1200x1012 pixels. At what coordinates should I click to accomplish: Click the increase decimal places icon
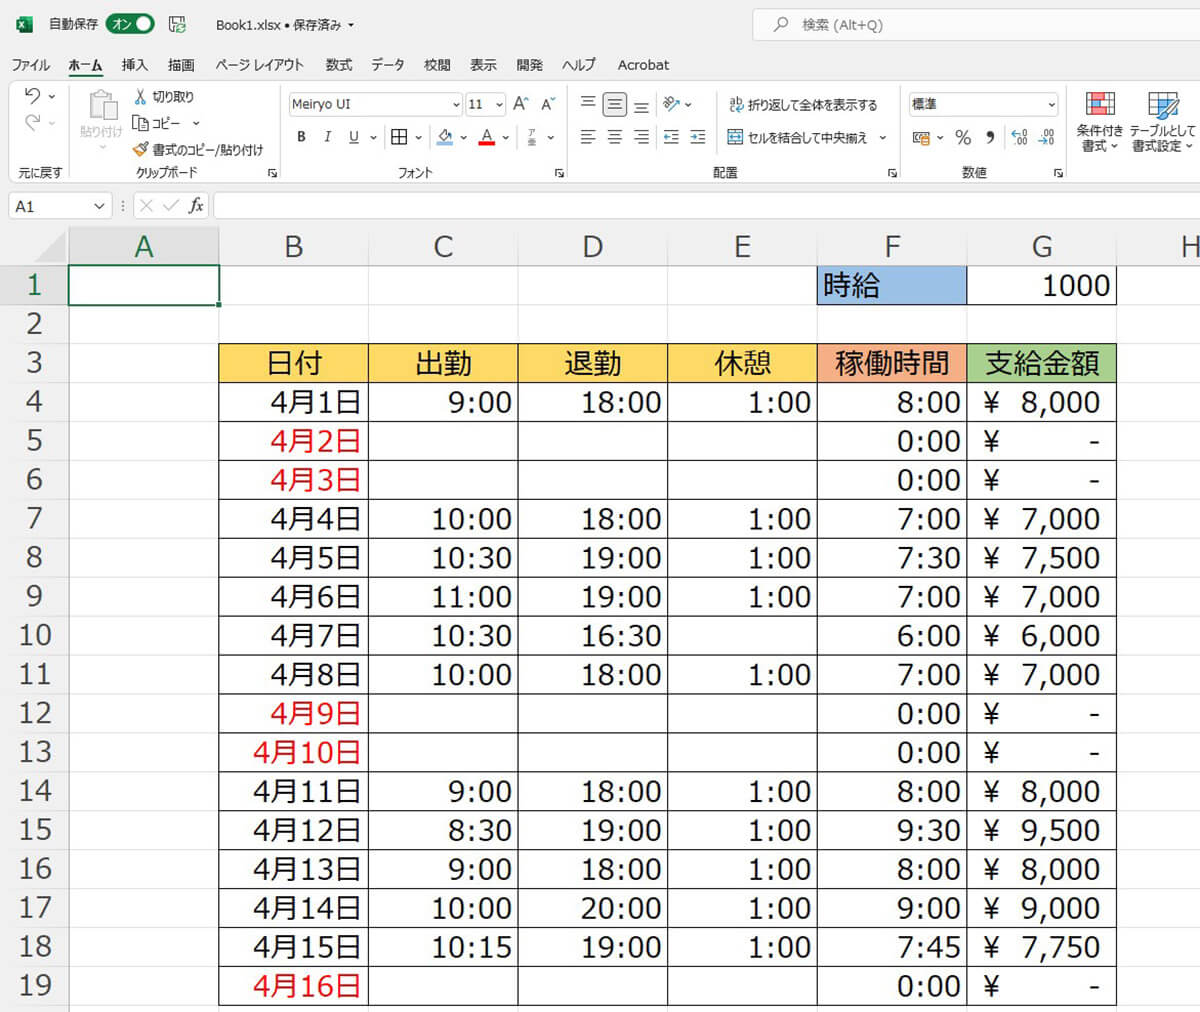coord(1019,137)
